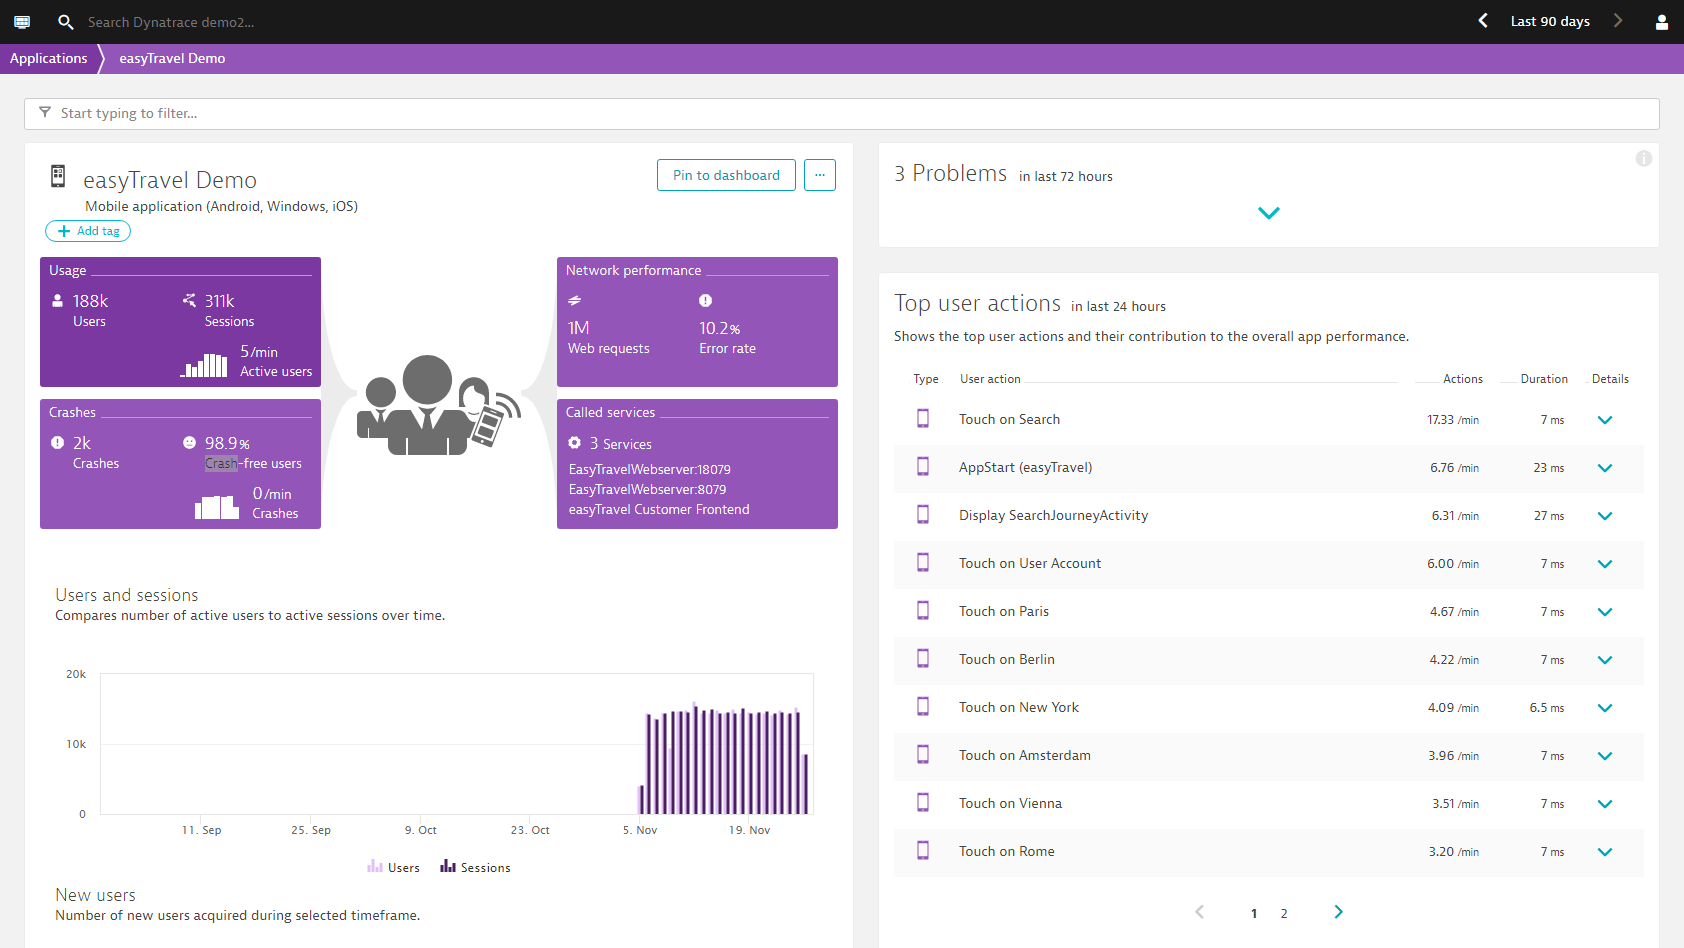Click bars in Users and sessions chart
Image resolution: width=1684 pixels, height=948 pixels.
[724, 760]
